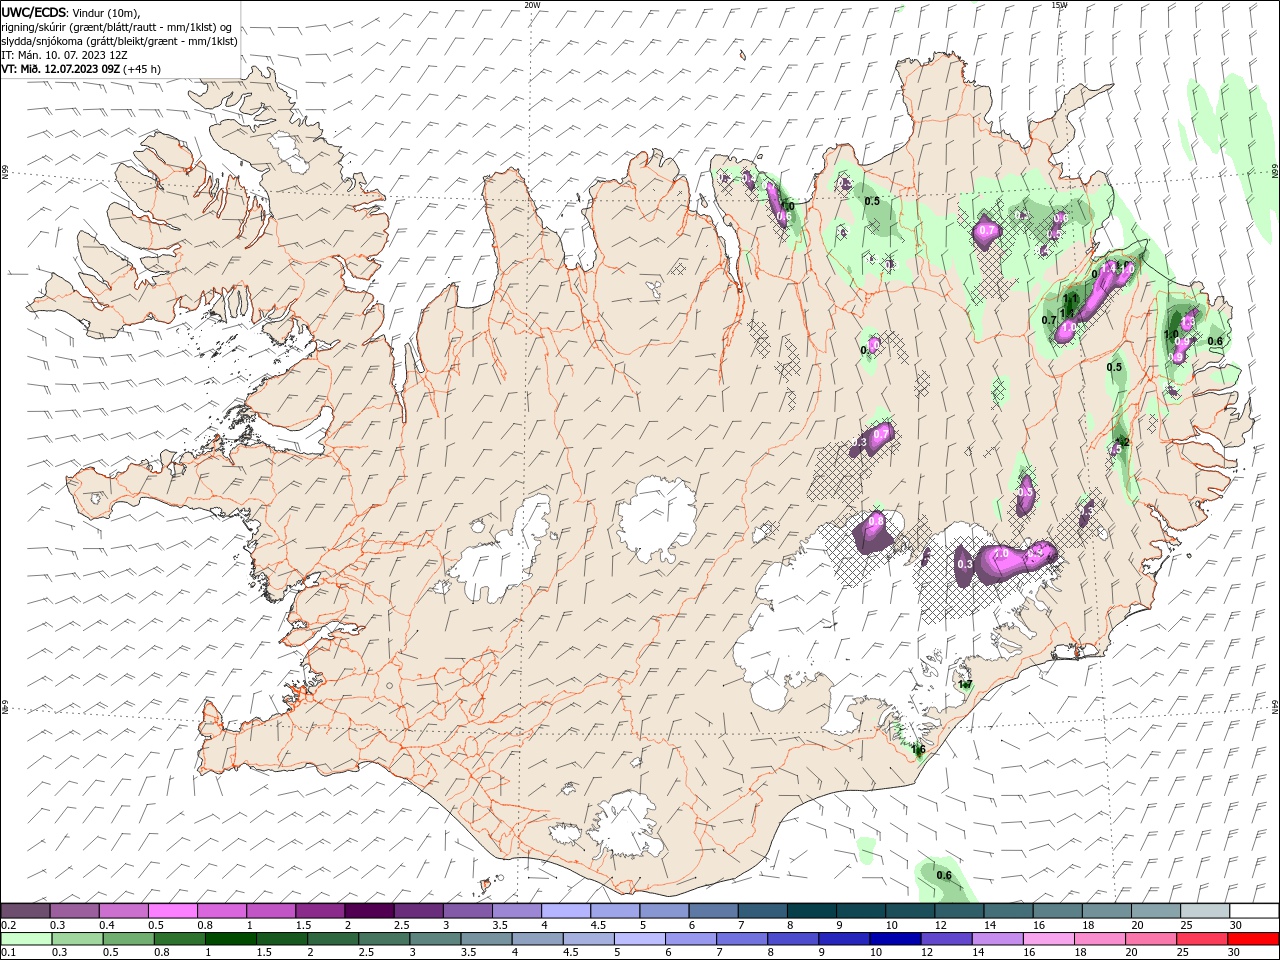The height and width of the screenshot is (960, 1280).
Task: Click the 1.6 value on the southeast coast
Action: pos(918,749)
